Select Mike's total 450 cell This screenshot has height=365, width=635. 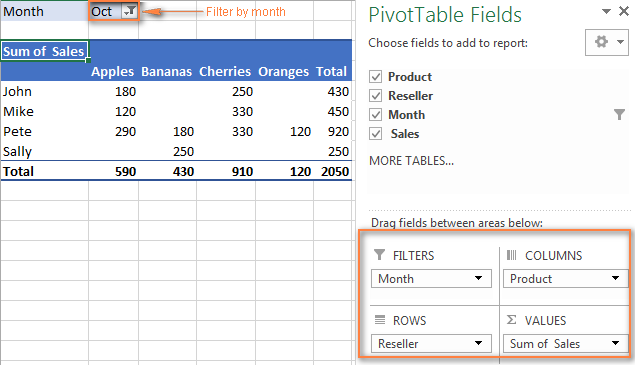[338, 111]
